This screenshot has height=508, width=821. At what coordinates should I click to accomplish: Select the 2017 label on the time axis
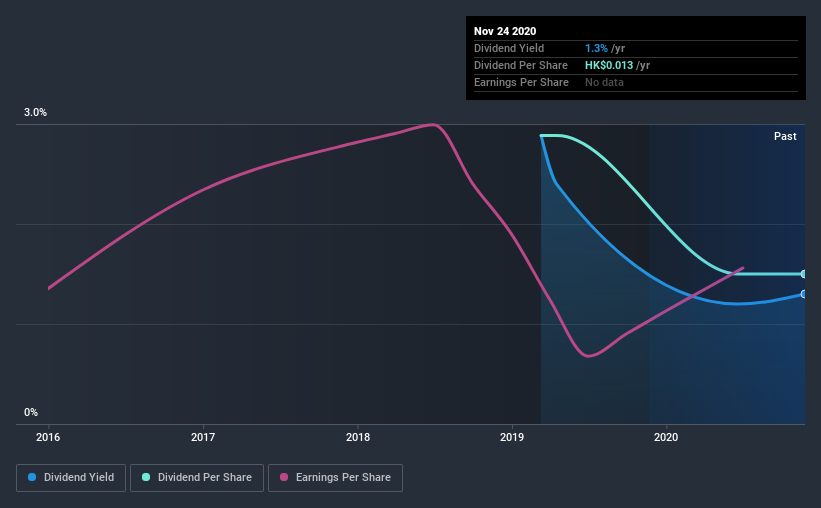point(203,437)
